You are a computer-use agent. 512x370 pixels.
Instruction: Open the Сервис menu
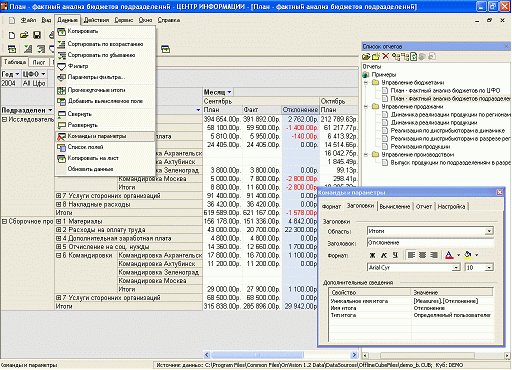124,20
